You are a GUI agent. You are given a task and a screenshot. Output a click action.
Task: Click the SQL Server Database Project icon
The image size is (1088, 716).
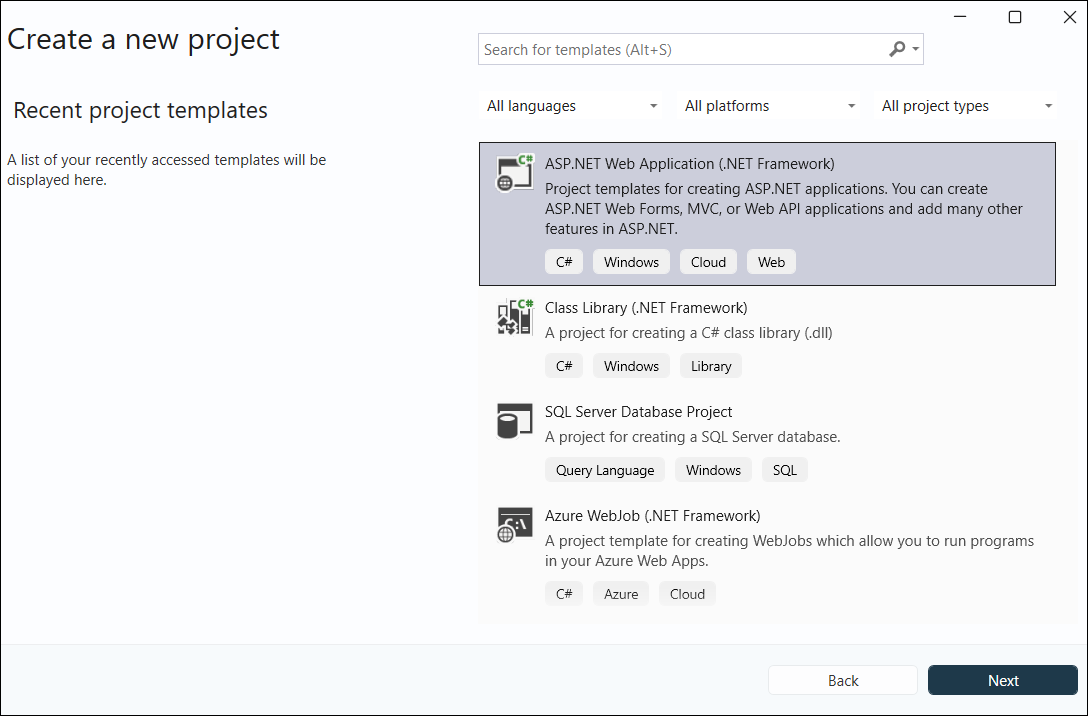(x=514, y=421)
